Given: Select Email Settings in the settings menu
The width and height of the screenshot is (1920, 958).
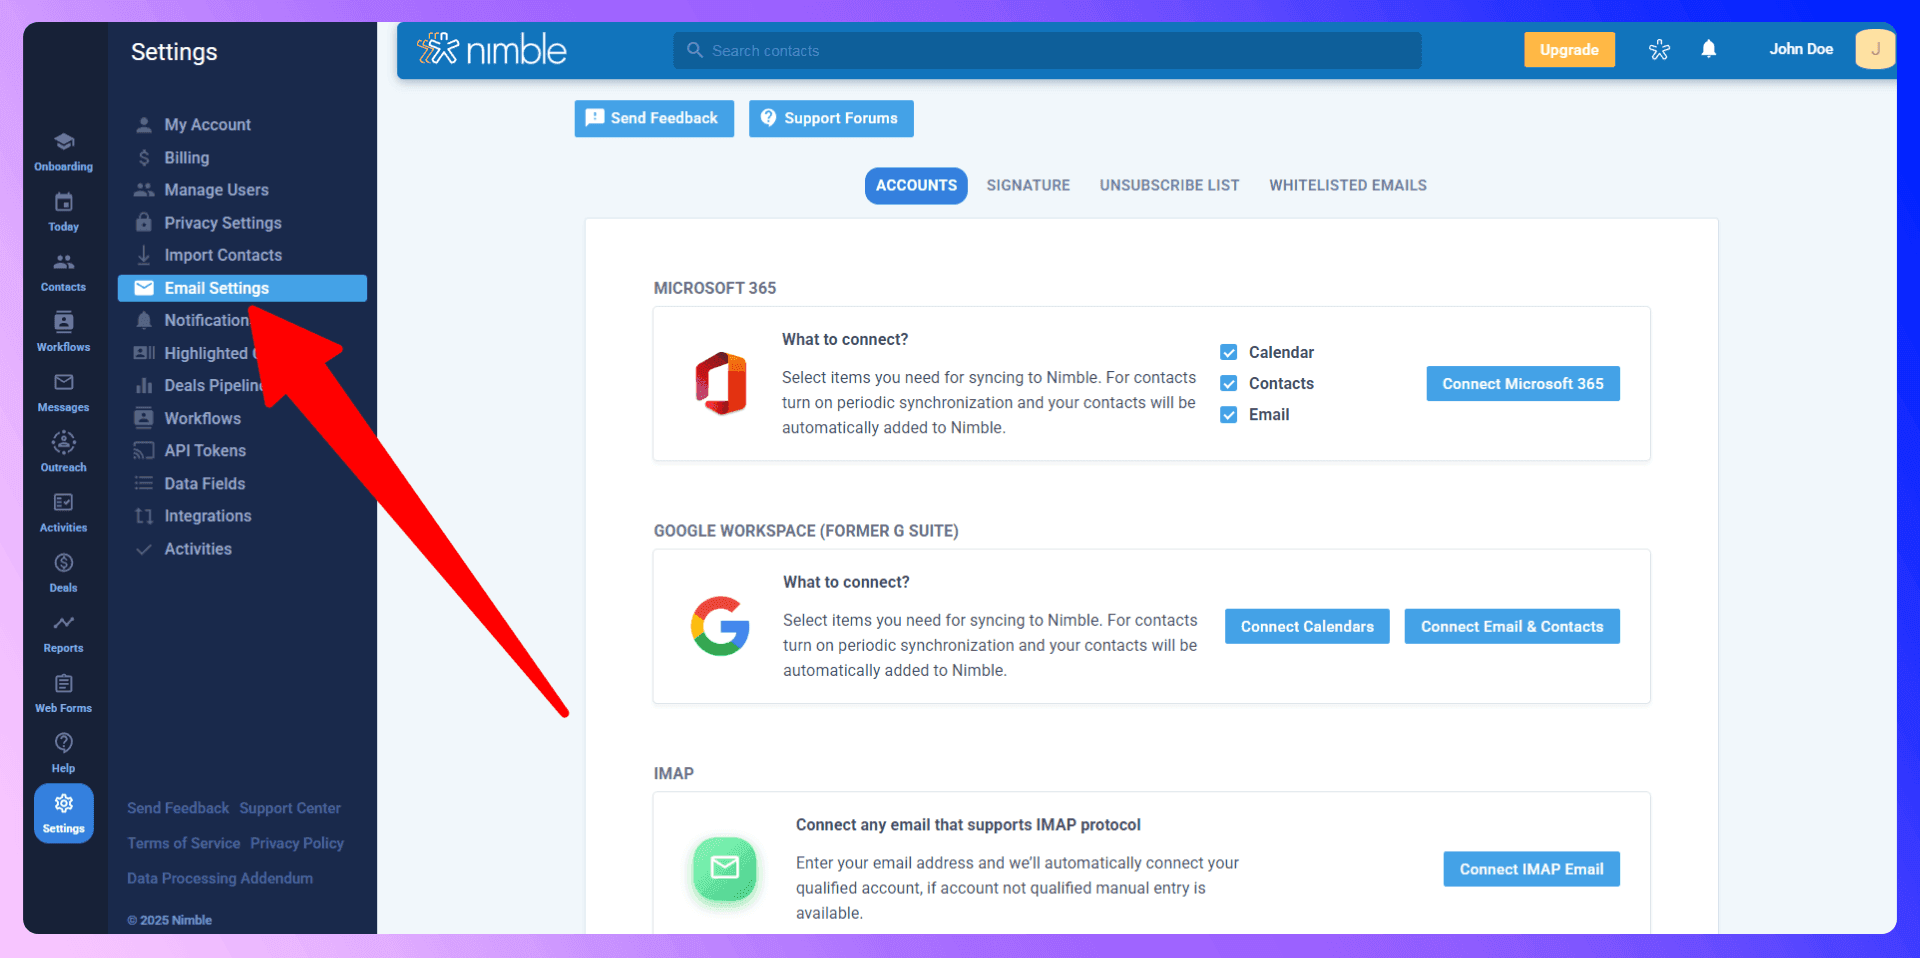Looking at the screenshot, I should (242, 288).
